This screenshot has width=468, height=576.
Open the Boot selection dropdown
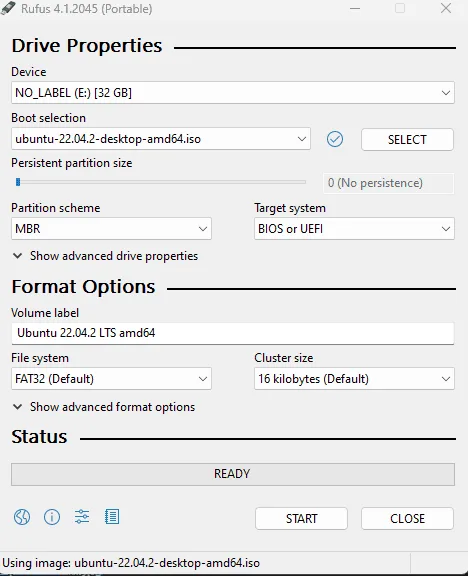click(161, 139)
